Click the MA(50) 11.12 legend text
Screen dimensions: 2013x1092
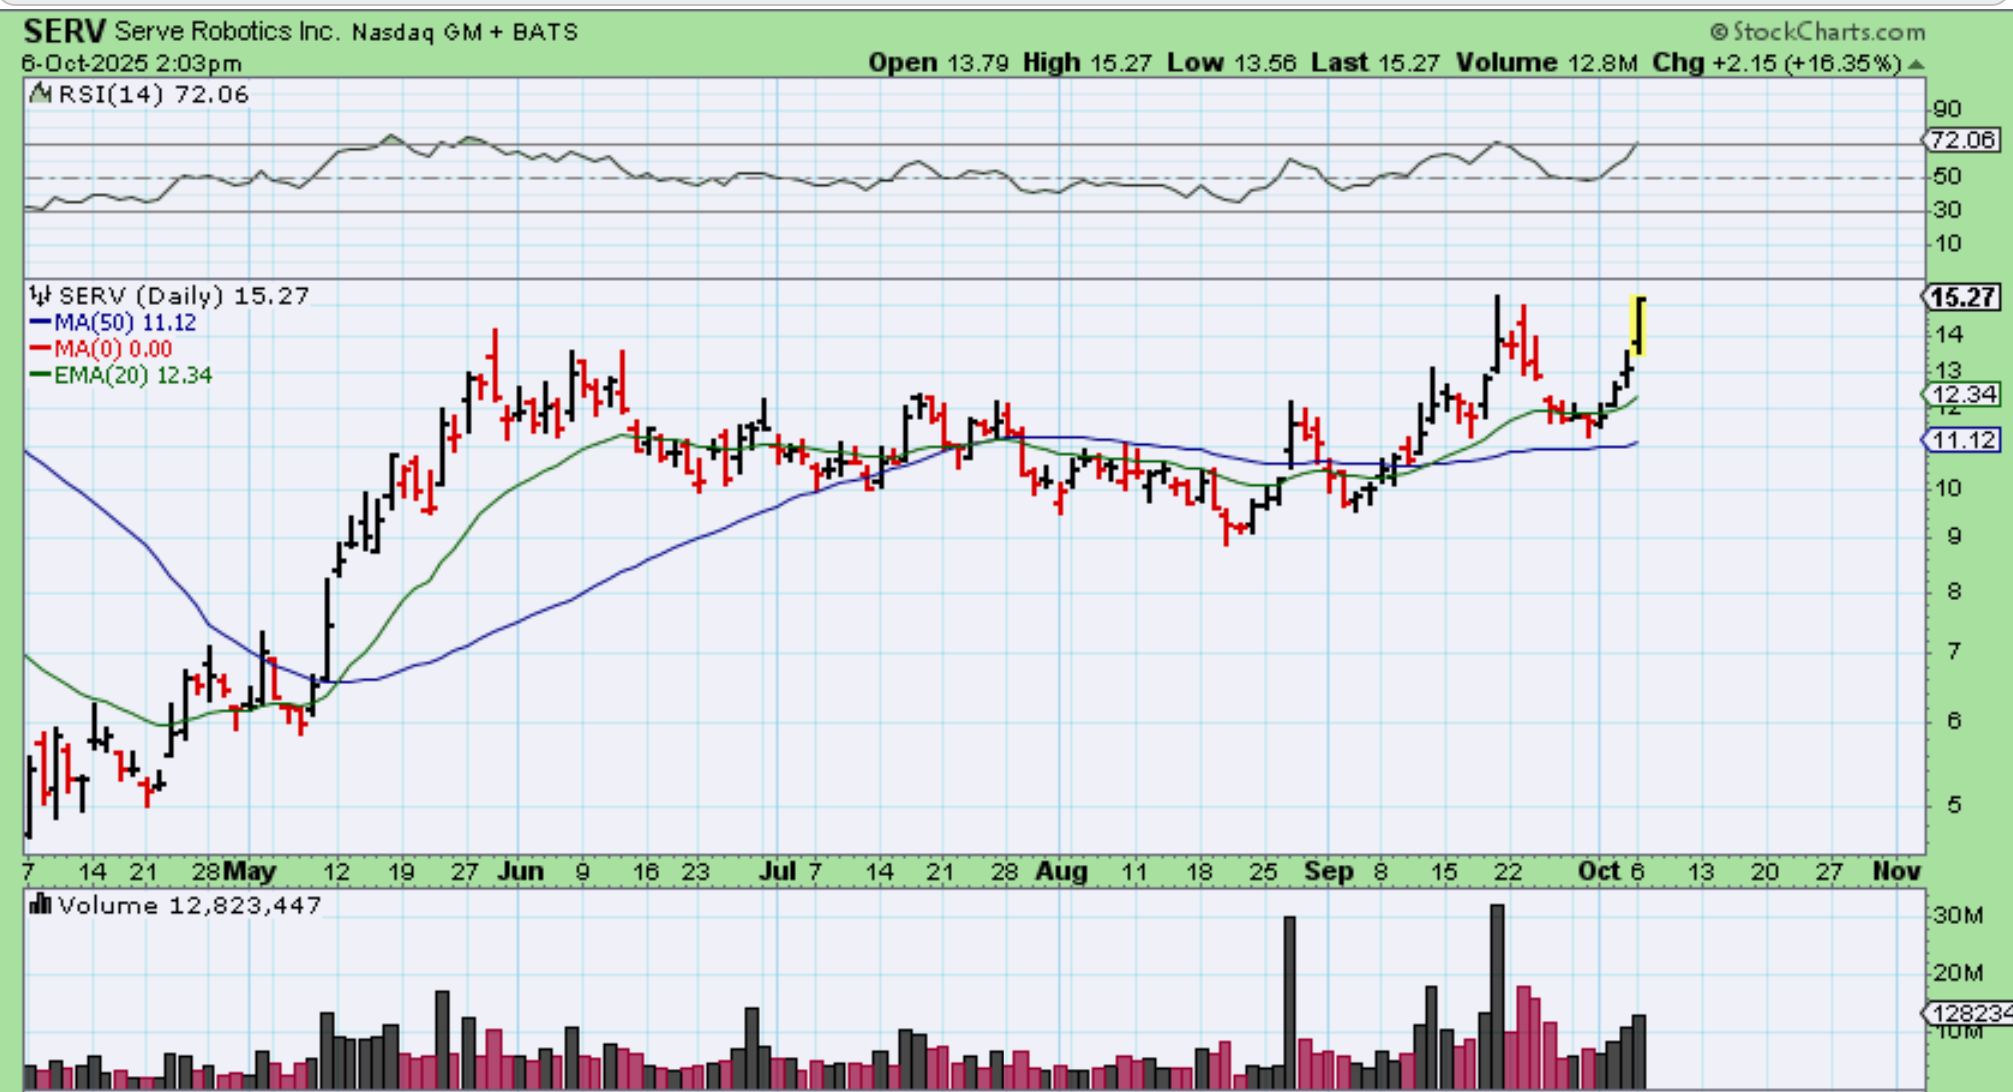(x=125, y=323)
